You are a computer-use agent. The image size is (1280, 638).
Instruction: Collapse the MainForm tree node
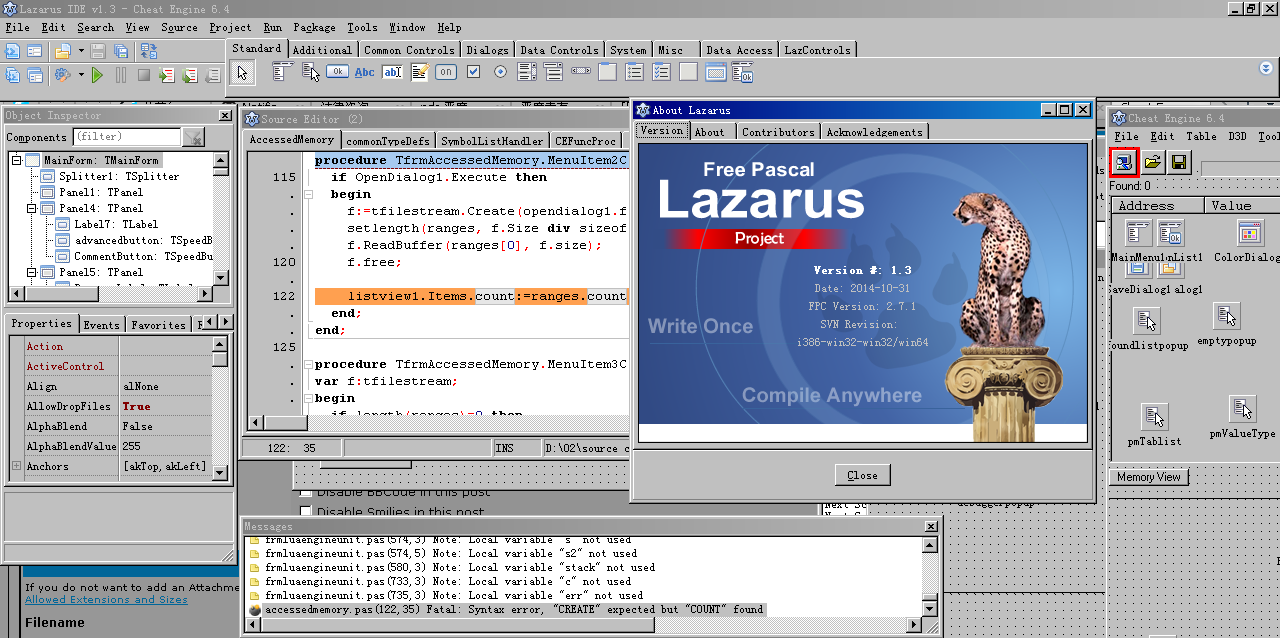[17, 160]
